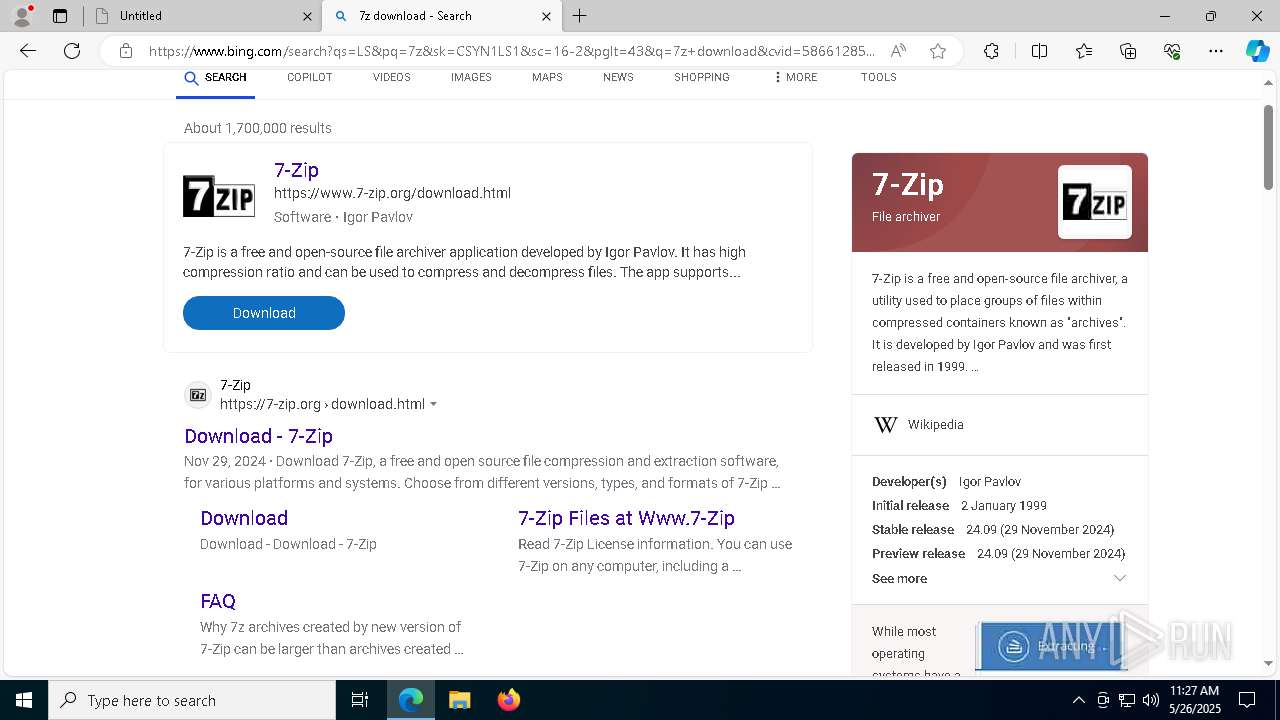The width and height of the screenshot is (1280, 720).
Task: Click the 7ZIP logo in top result
Action: click(219, 195)
